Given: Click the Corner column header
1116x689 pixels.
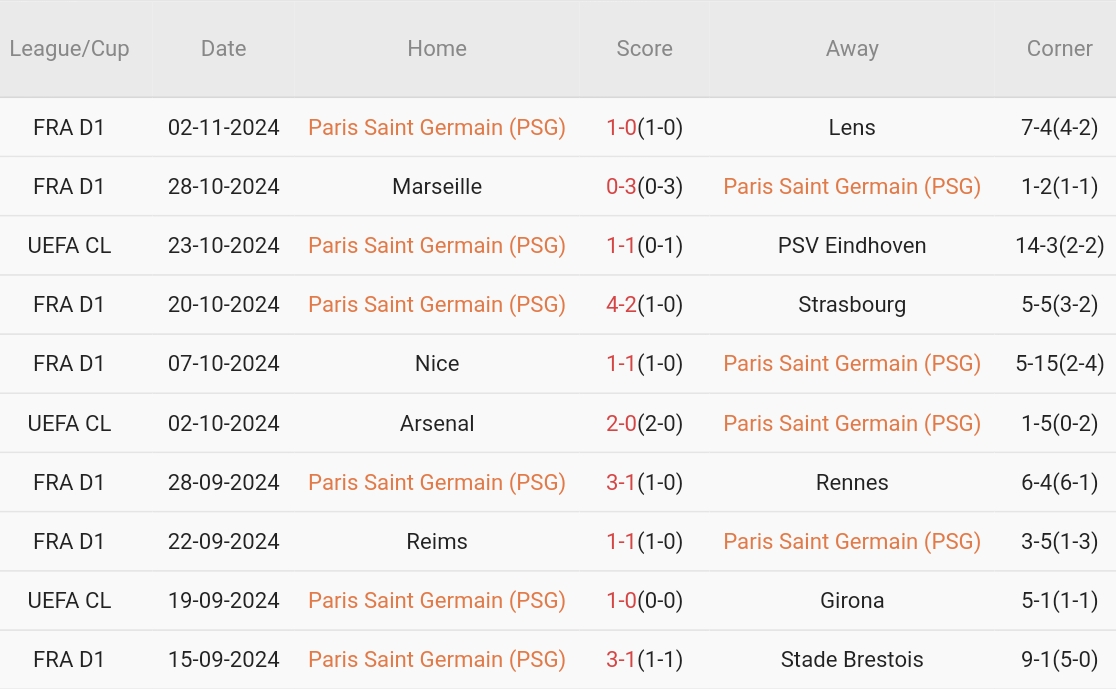Looking at the screenshot, I should tap(1059, 48).
